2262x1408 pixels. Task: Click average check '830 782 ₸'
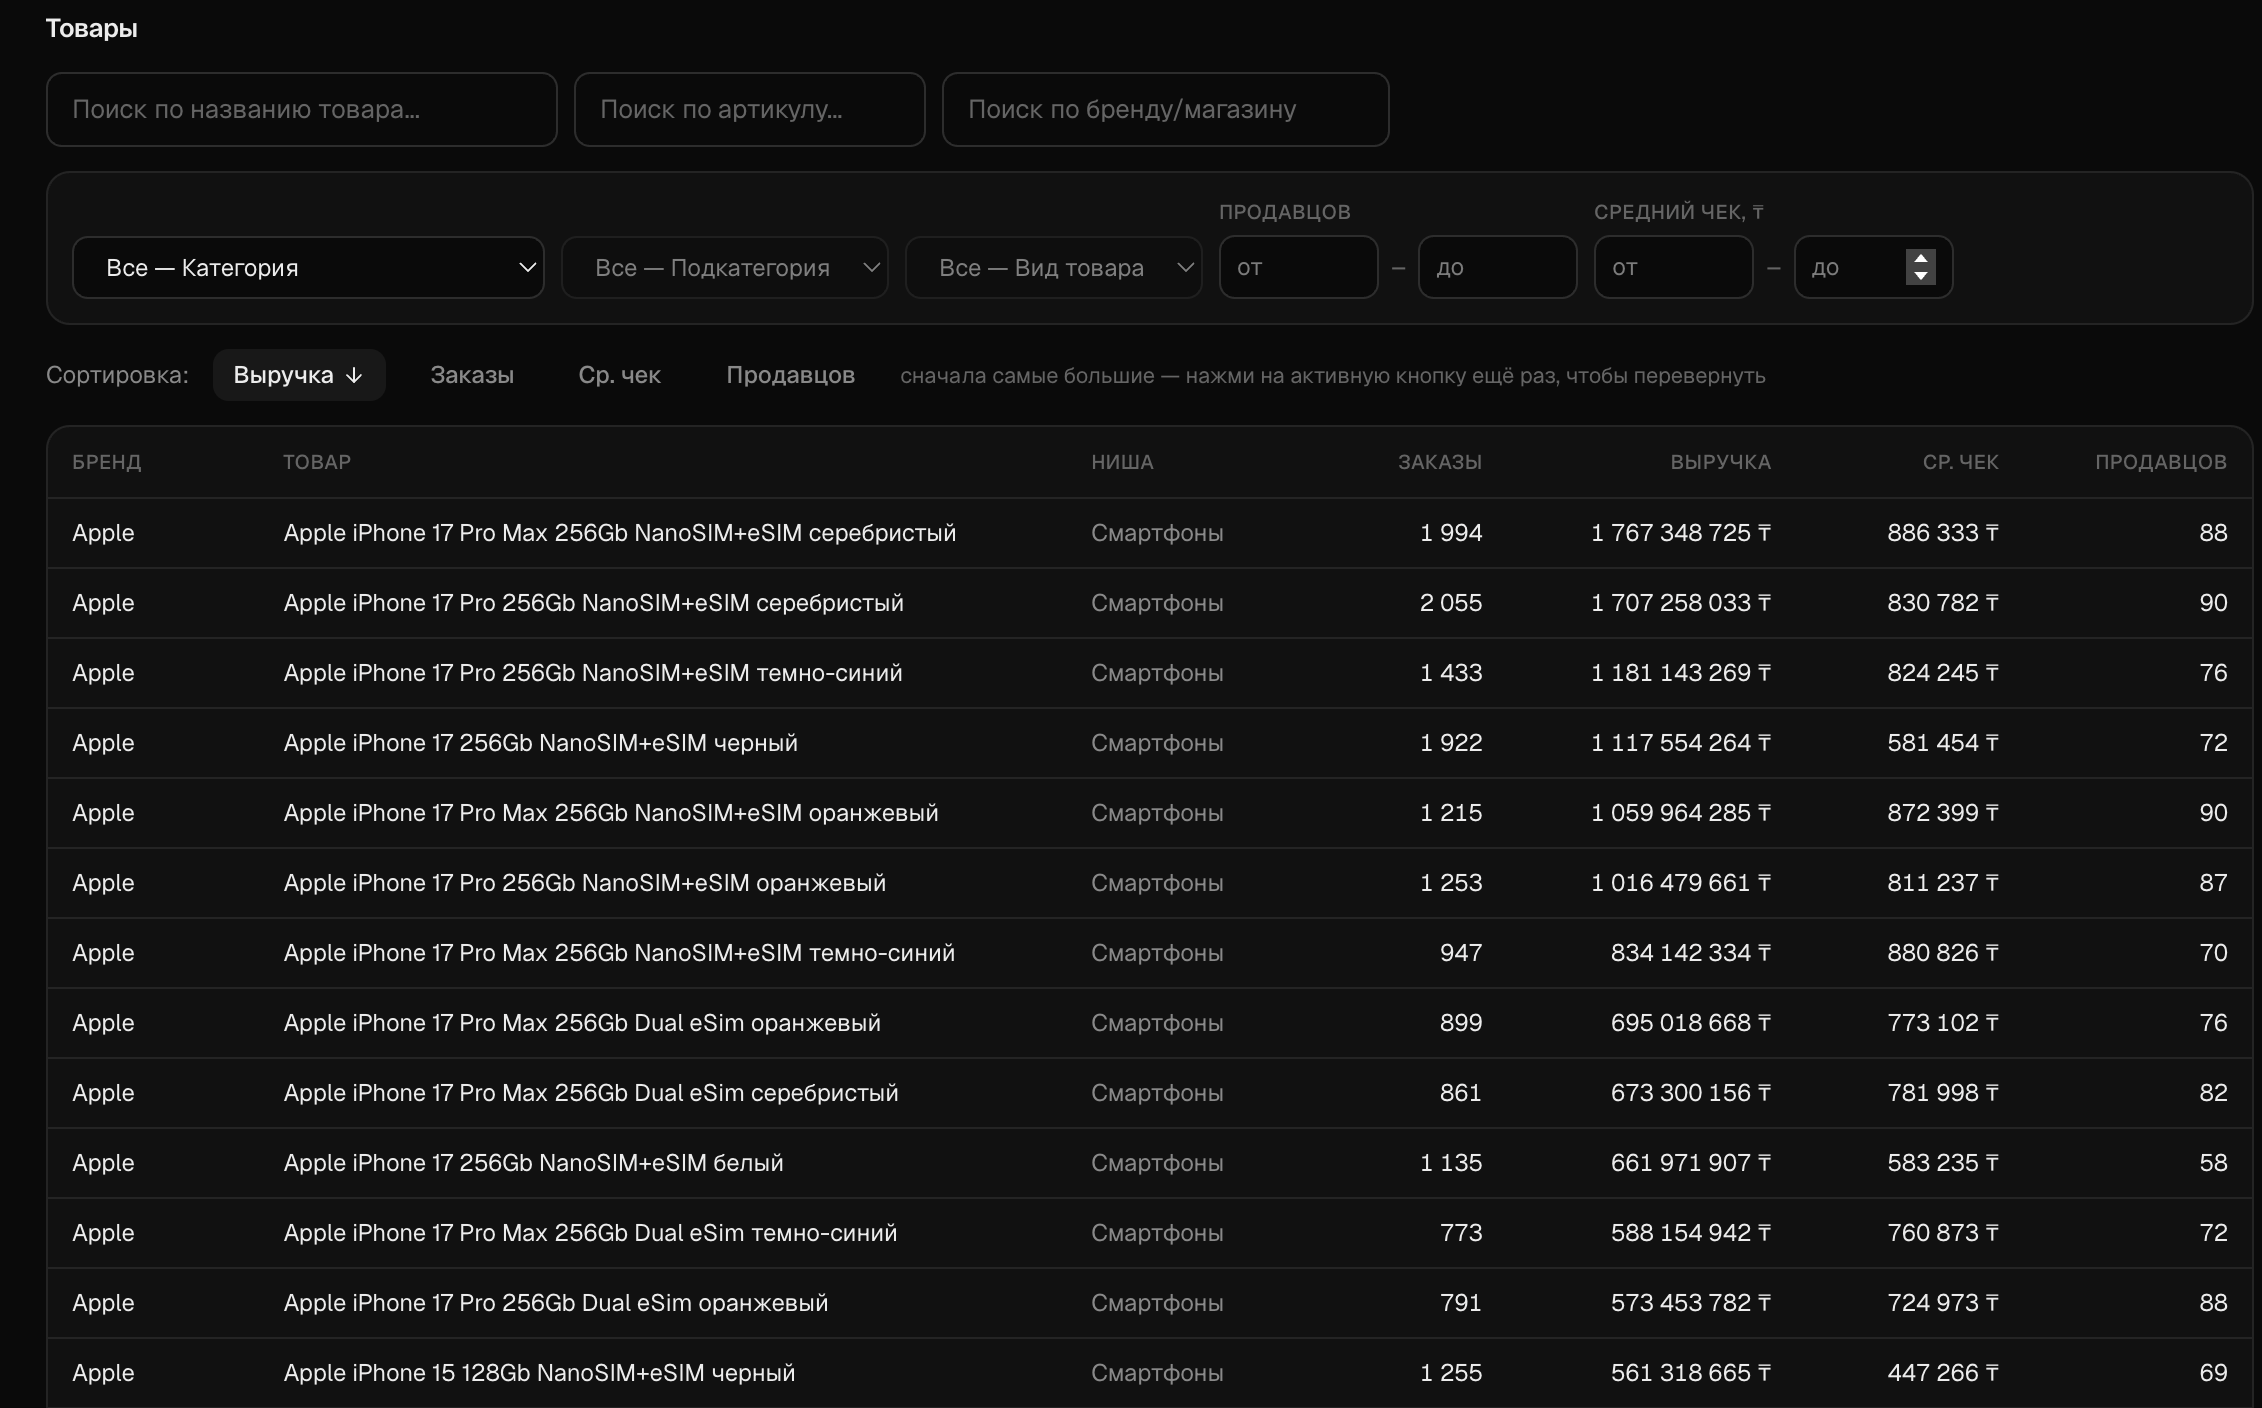[1943, 603]
